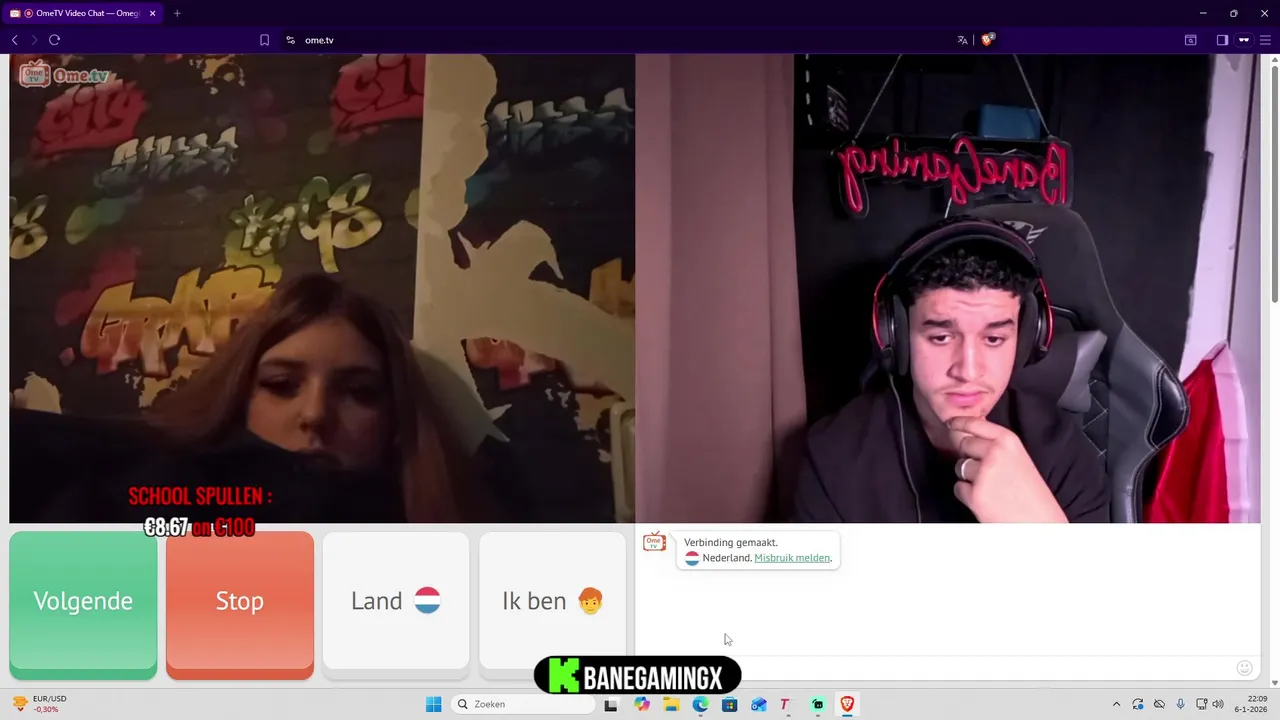The image size is (1280, 720).
Task: Switch to Brave browser on taskbar
Action: (x=847, y=704)
